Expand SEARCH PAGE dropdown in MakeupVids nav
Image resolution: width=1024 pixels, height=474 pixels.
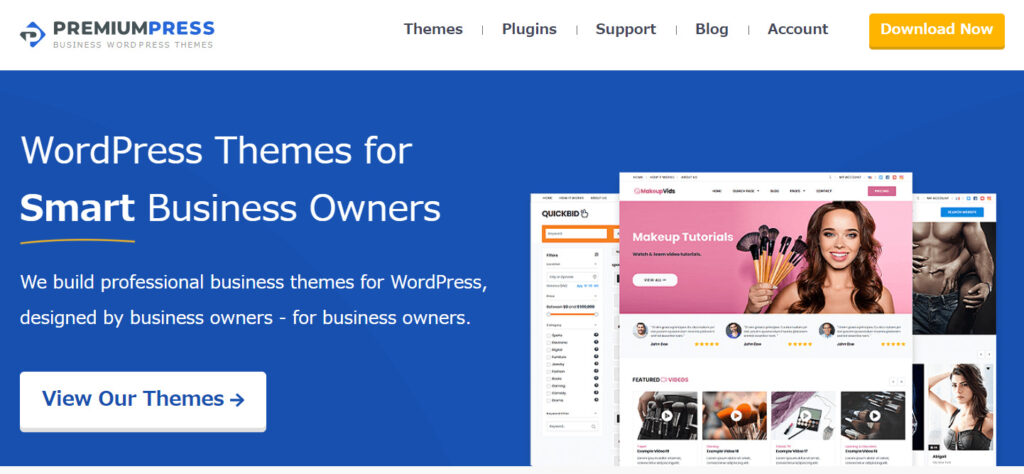click(x=746, y=191)
